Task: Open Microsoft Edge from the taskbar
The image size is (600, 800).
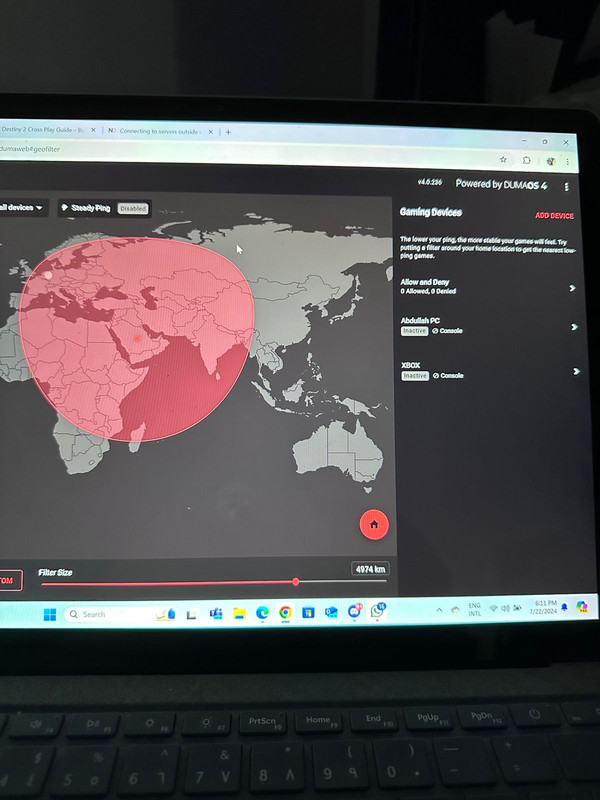Action: 262,613
